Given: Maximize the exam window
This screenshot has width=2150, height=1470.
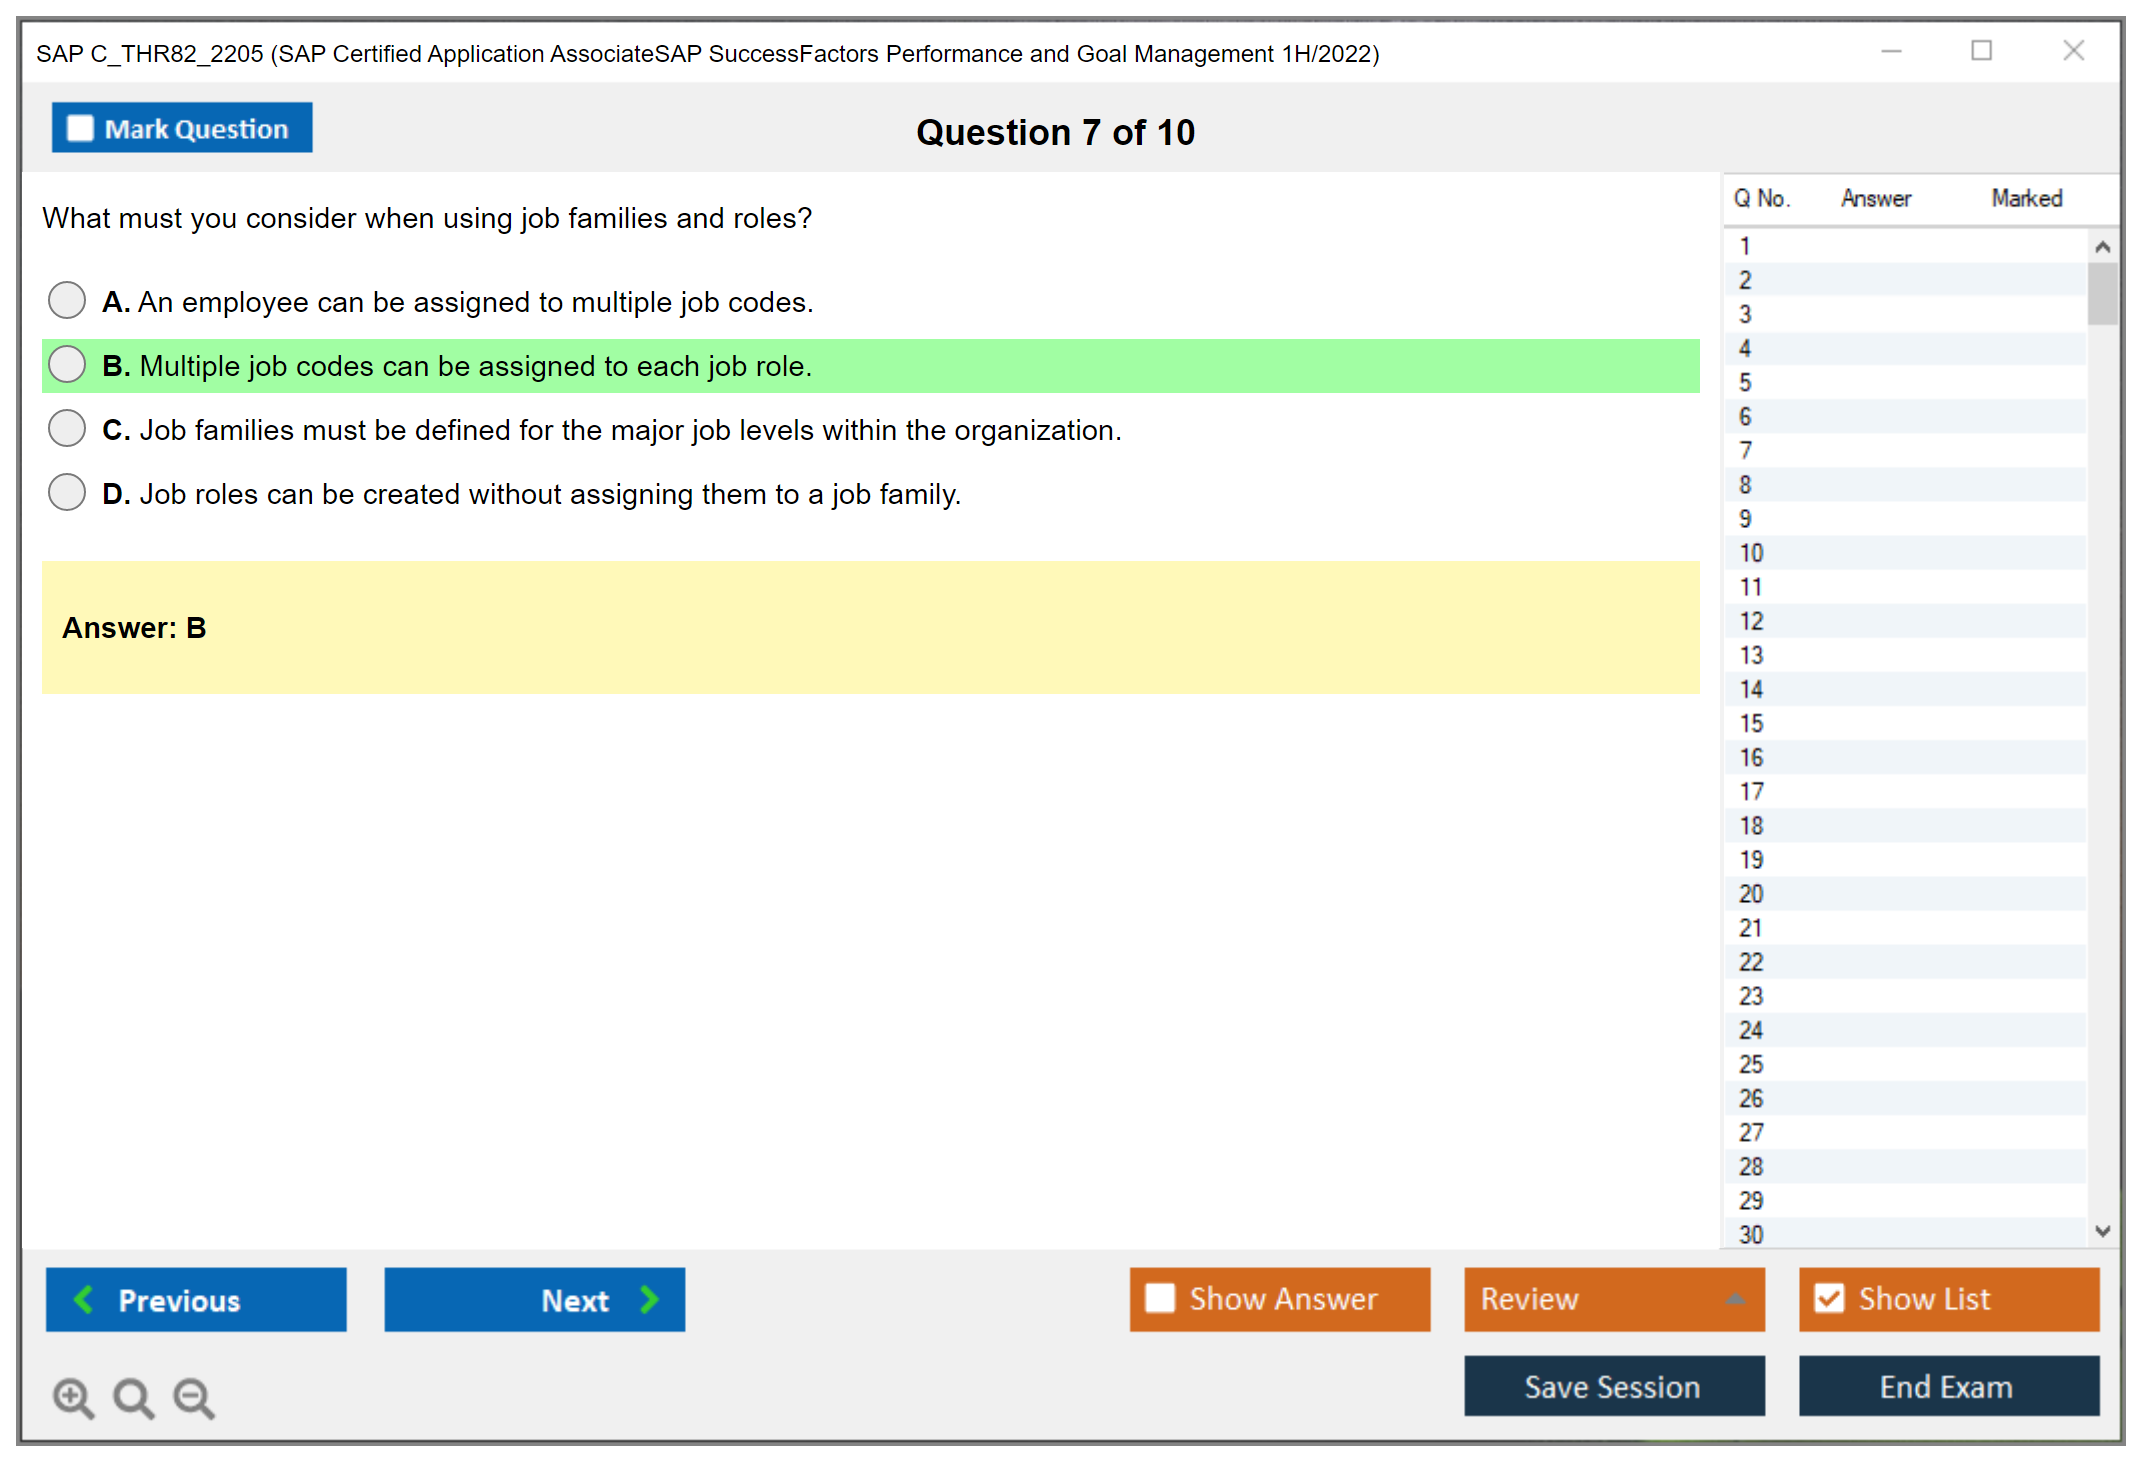Looking at the screenshot, I should point(1981,51).
